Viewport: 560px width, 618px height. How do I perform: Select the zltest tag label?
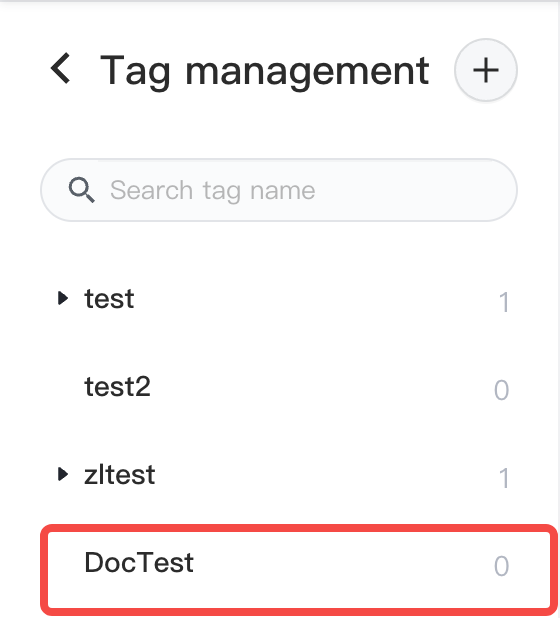click(119, 475)
